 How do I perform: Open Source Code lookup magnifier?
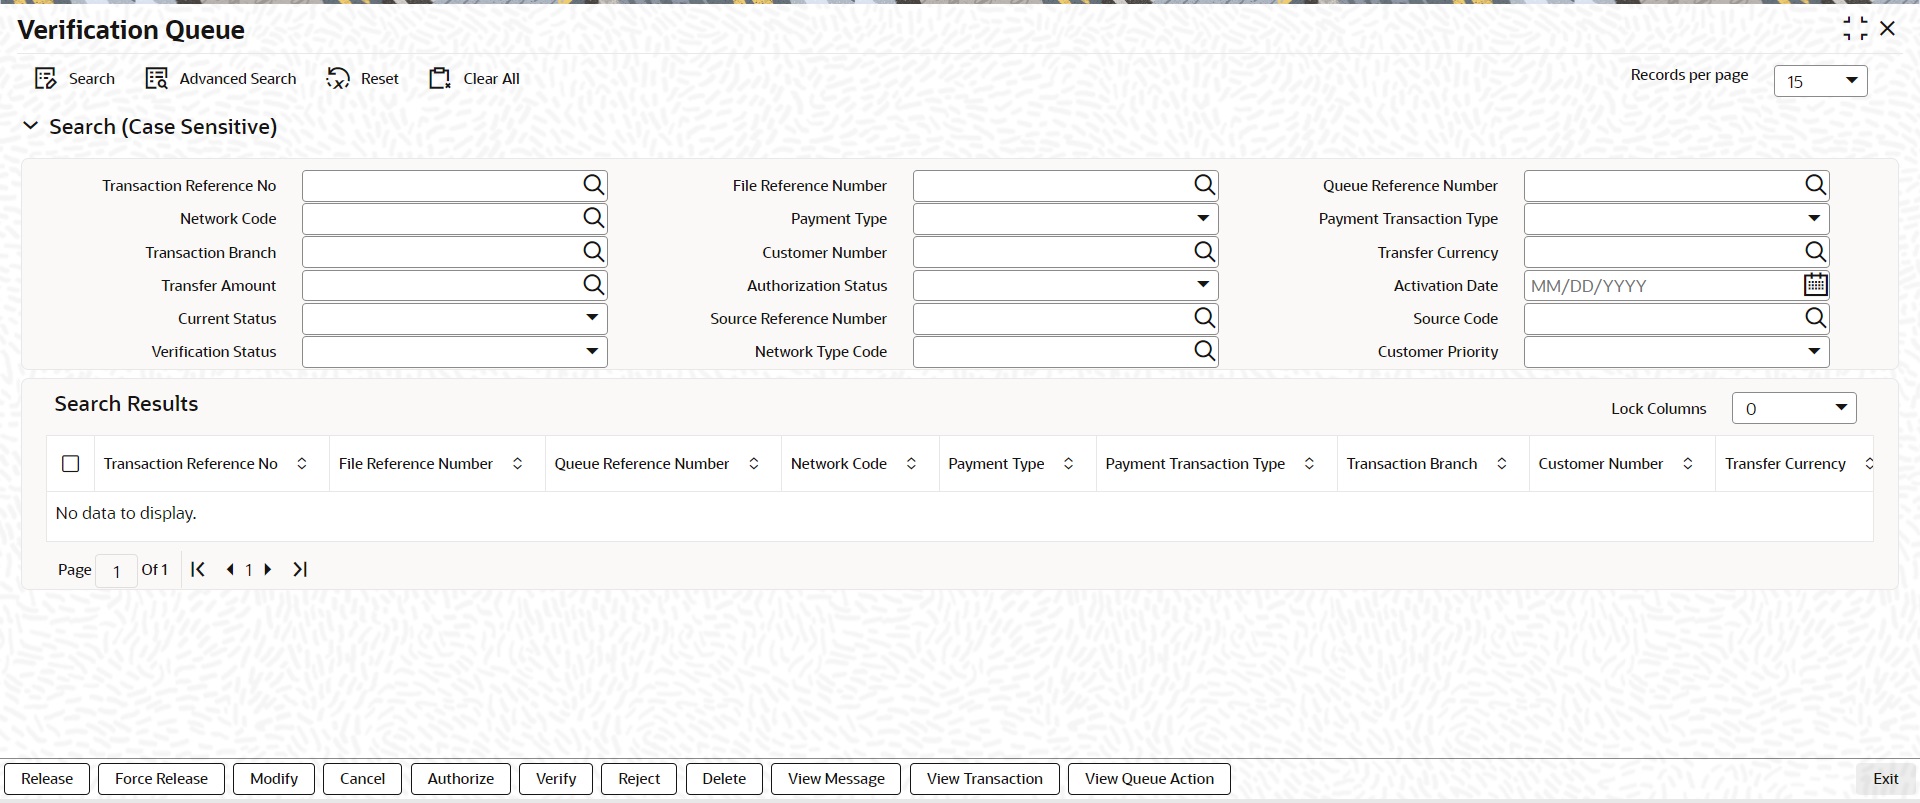click(1815, 318)
